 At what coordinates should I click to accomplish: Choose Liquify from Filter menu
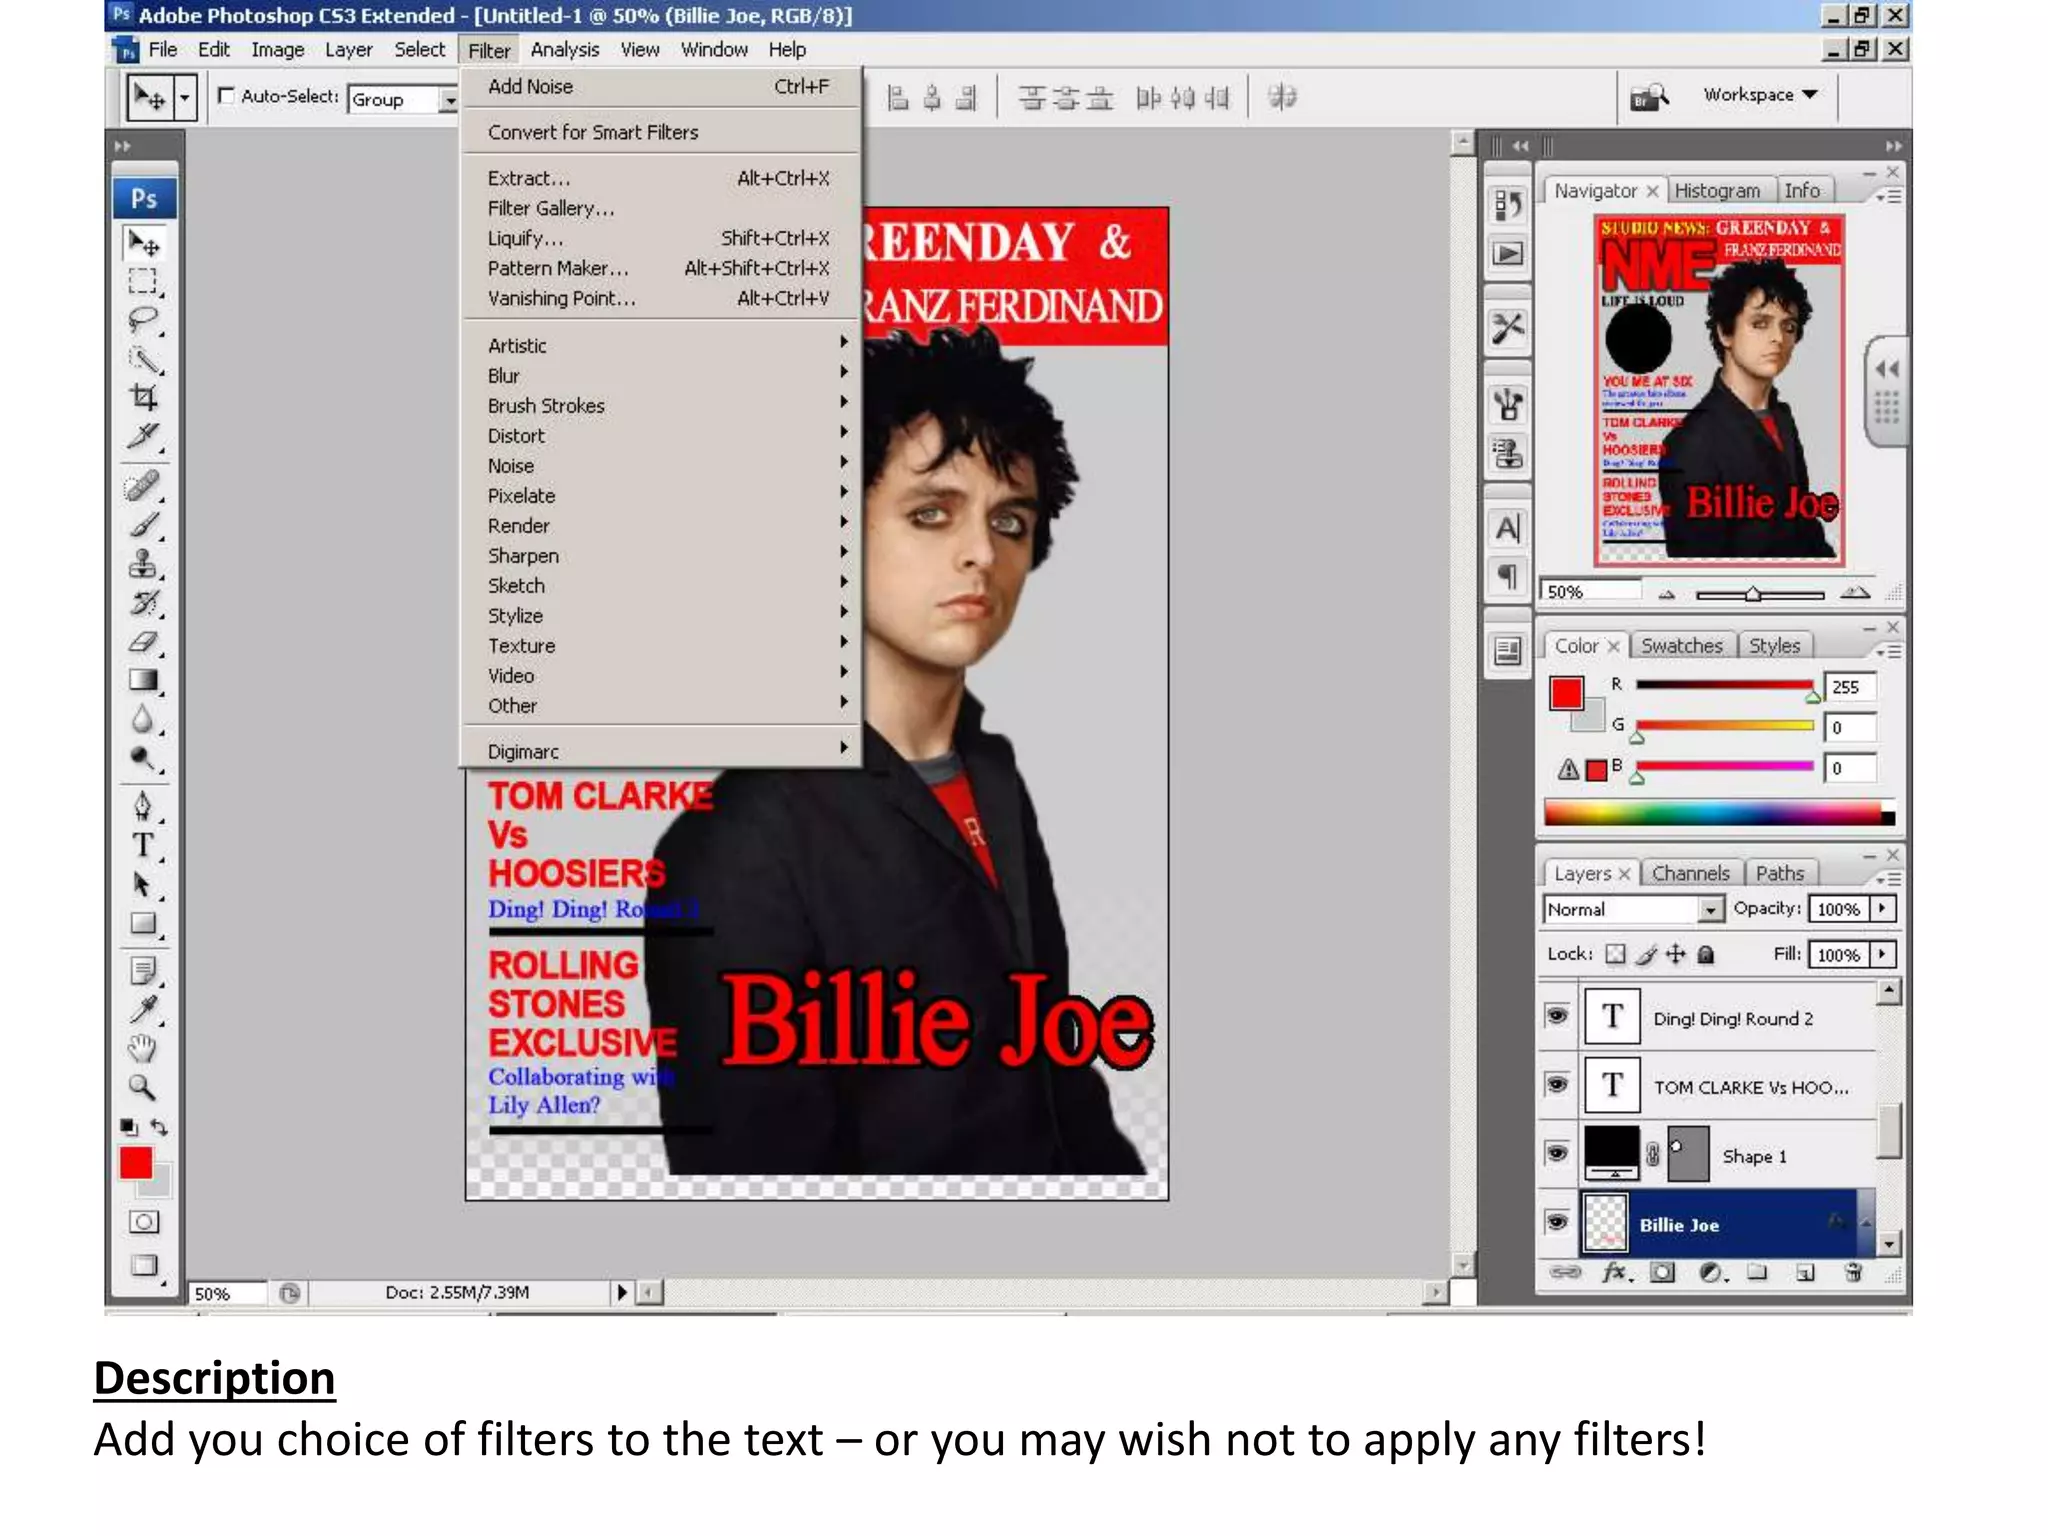(x=660, y=238)
